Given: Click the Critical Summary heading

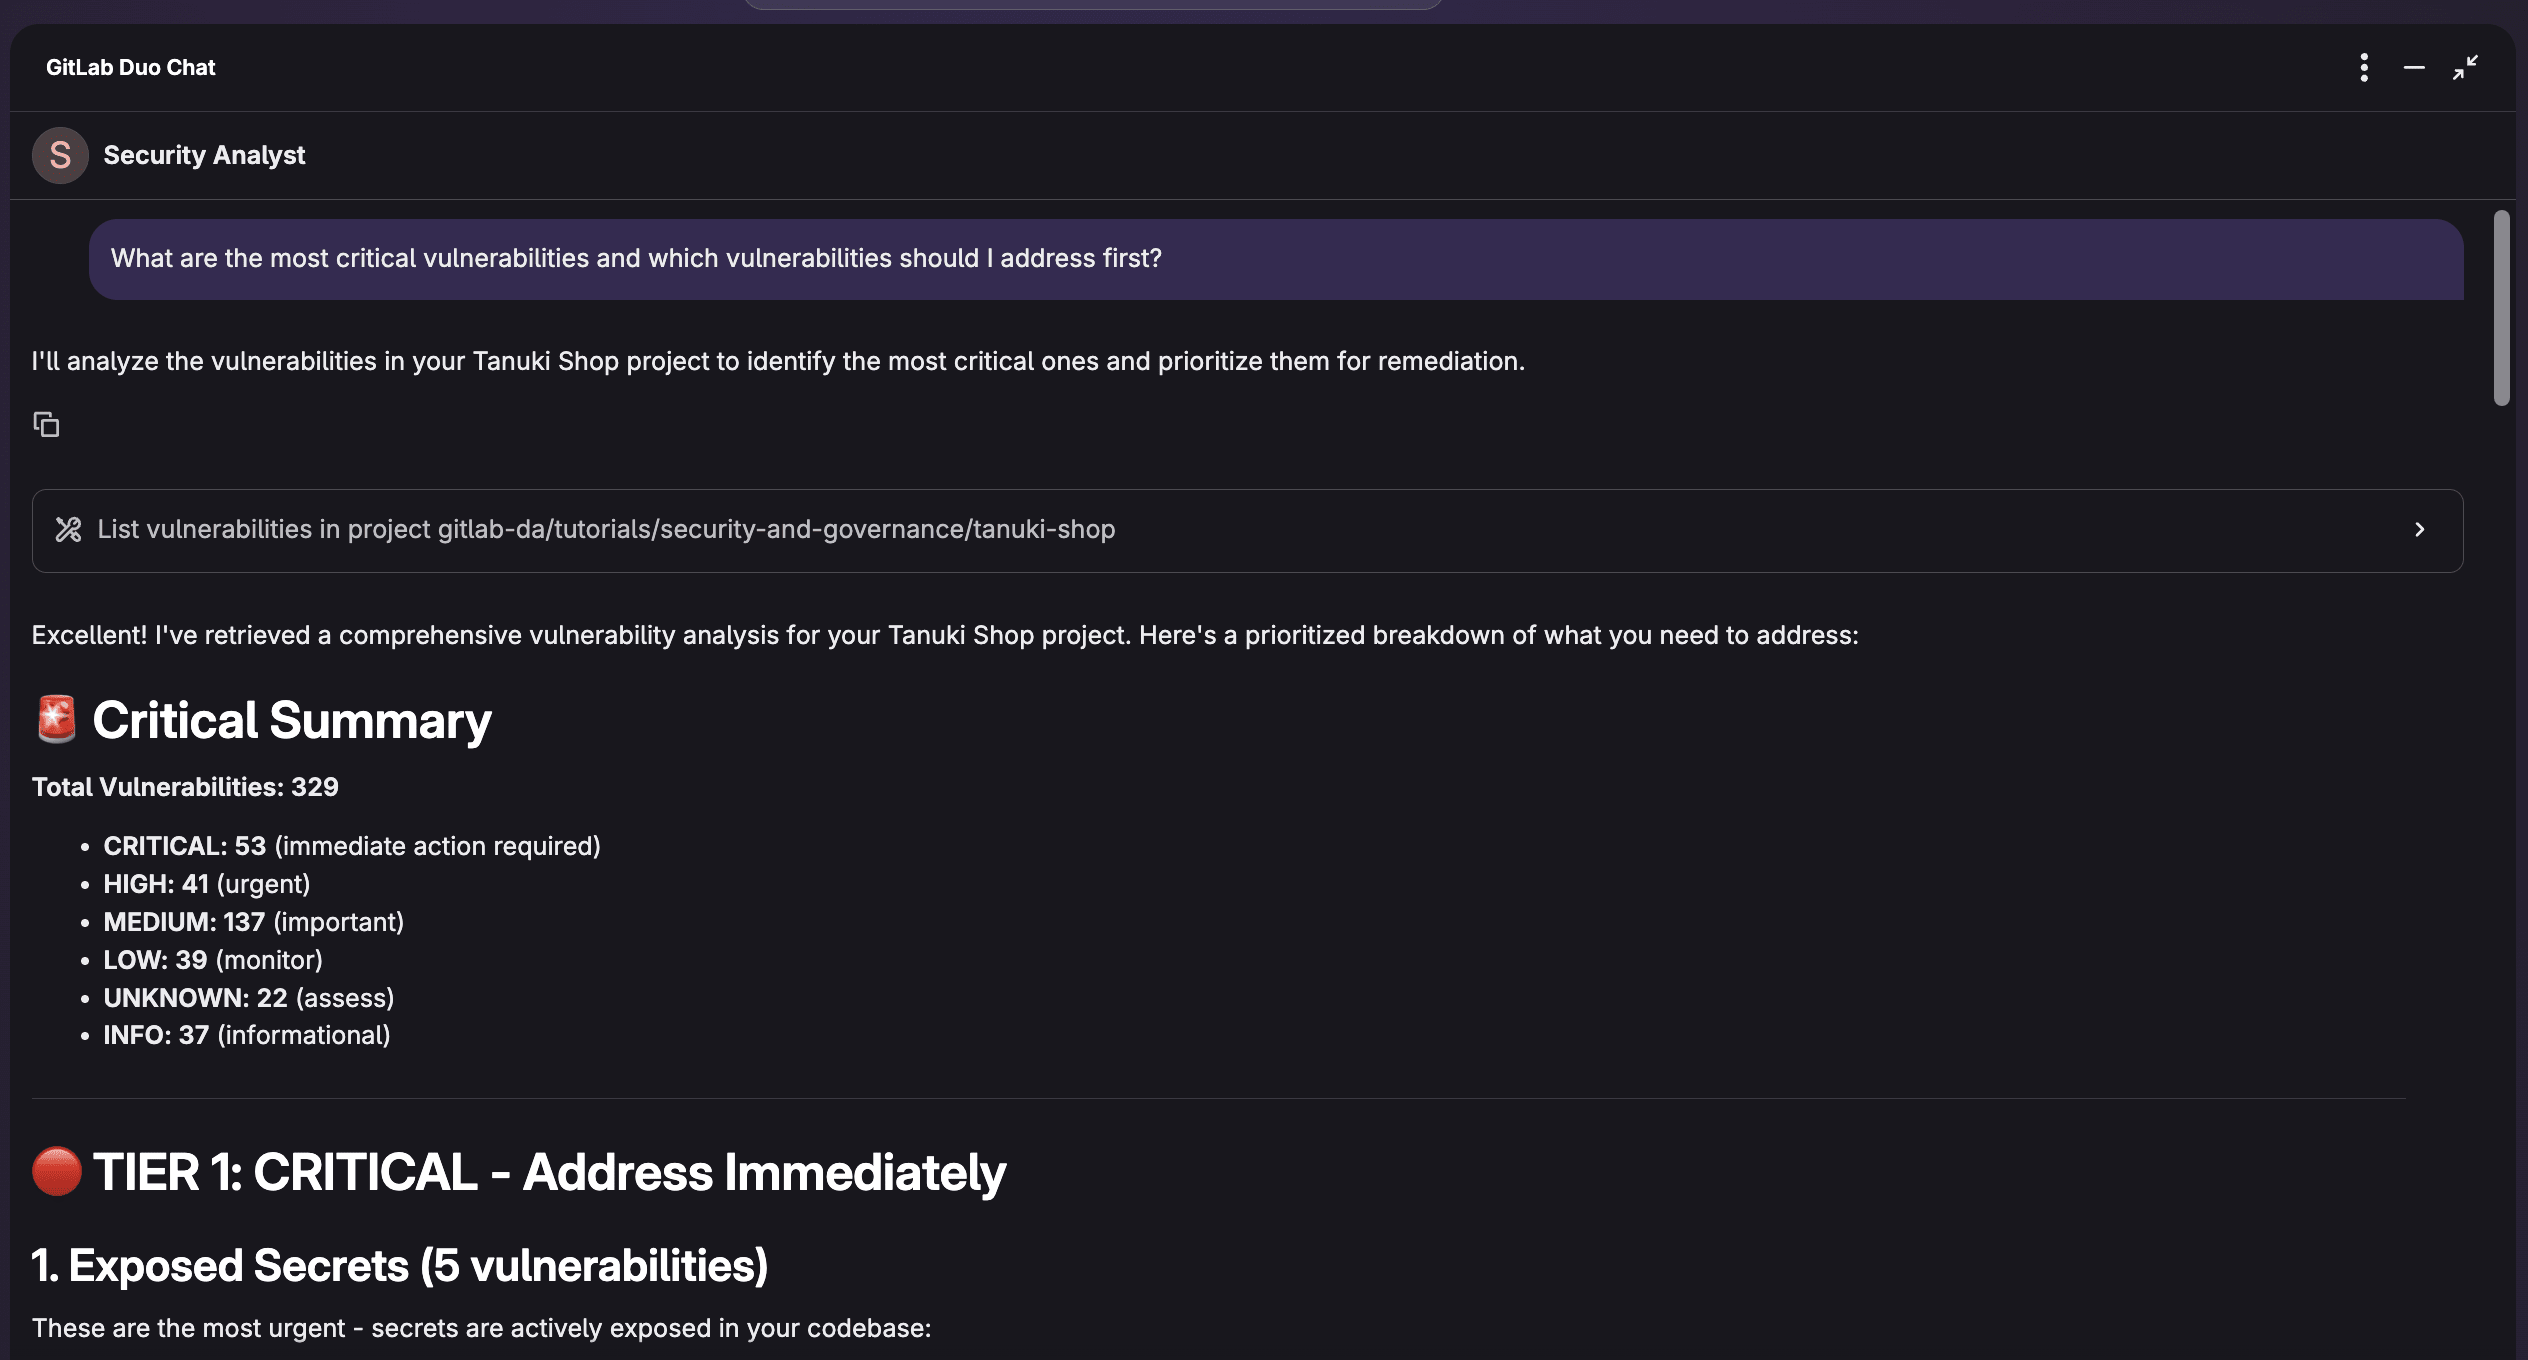Looking at the screenshot, I should coord(291,720).
